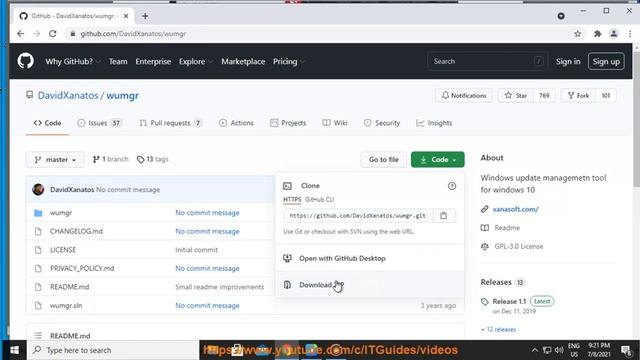
Task: Switch to the Security tab
Action: pyautogui.click(x=382, y=123)
